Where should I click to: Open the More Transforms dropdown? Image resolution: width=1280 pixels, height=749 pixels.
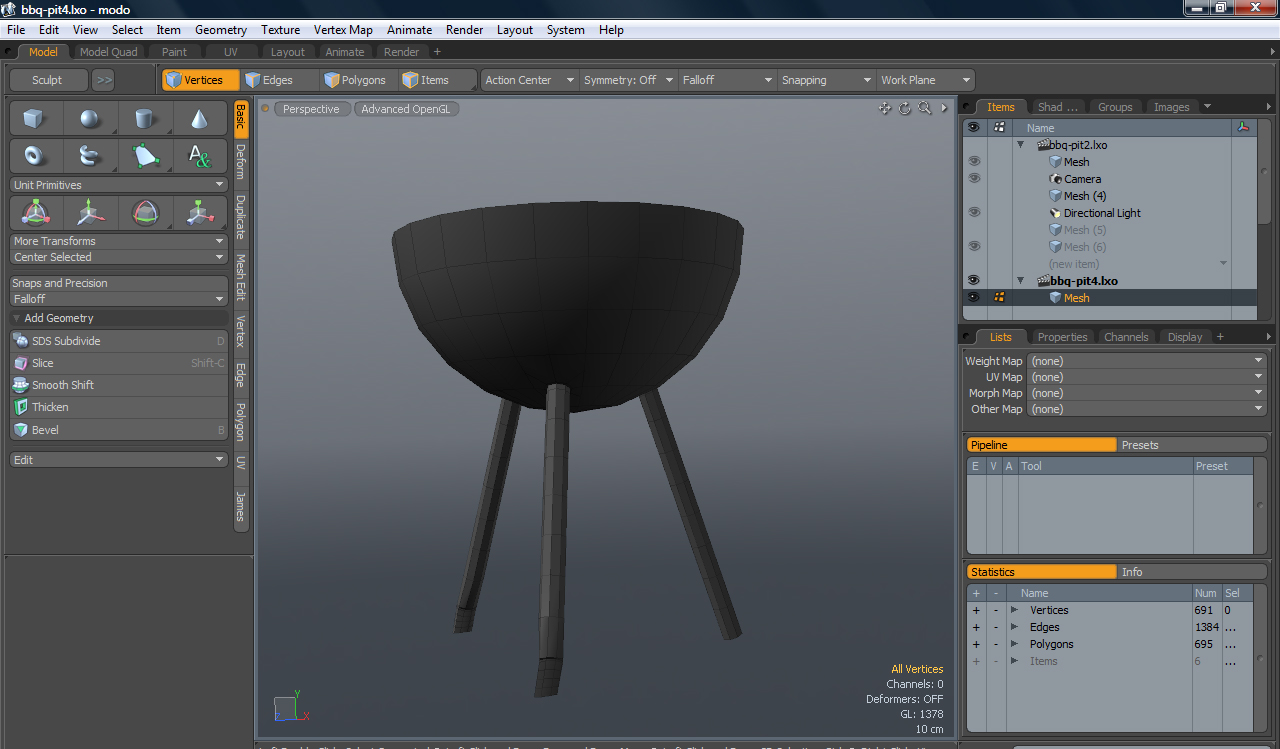(x=119, y=241)
